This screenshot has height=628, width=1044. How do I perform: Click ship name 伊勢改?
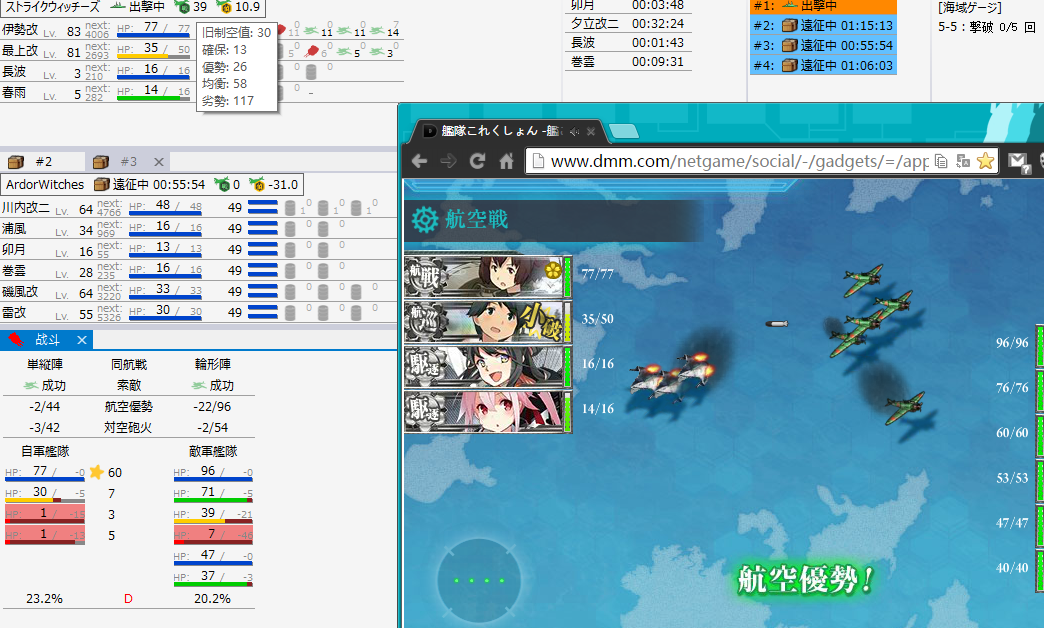tap(20, 30)
